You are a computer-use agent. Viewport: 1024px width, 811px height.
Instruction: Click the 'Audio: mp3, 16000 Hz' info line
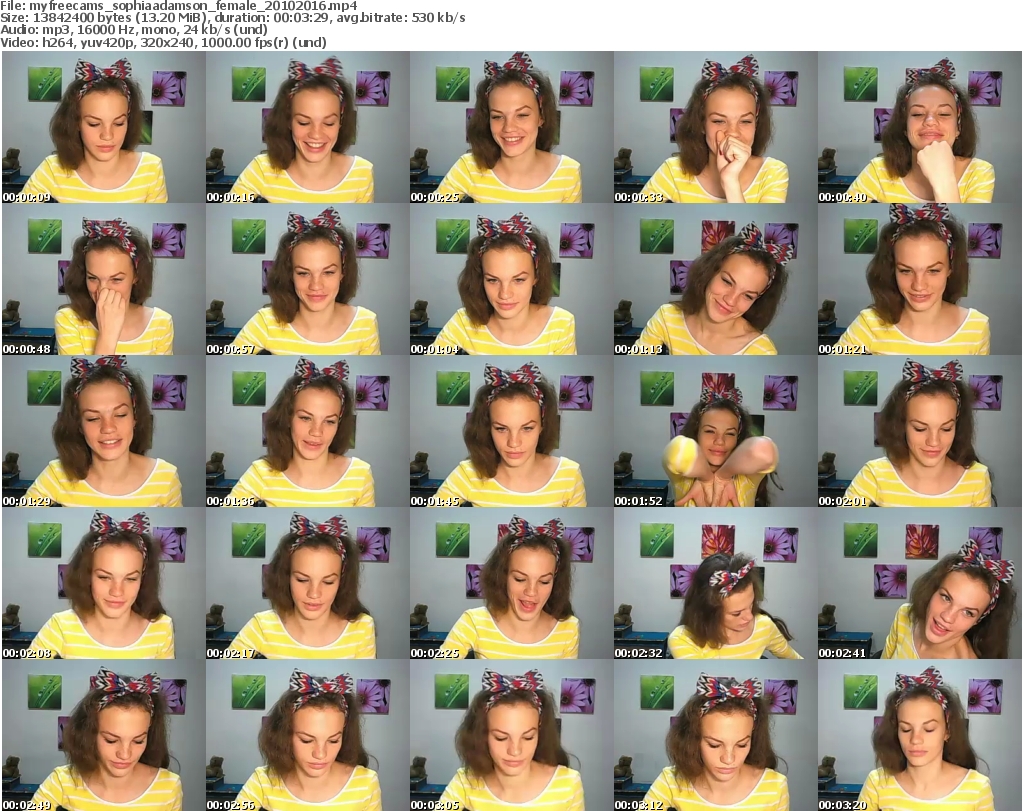point(134,30)
